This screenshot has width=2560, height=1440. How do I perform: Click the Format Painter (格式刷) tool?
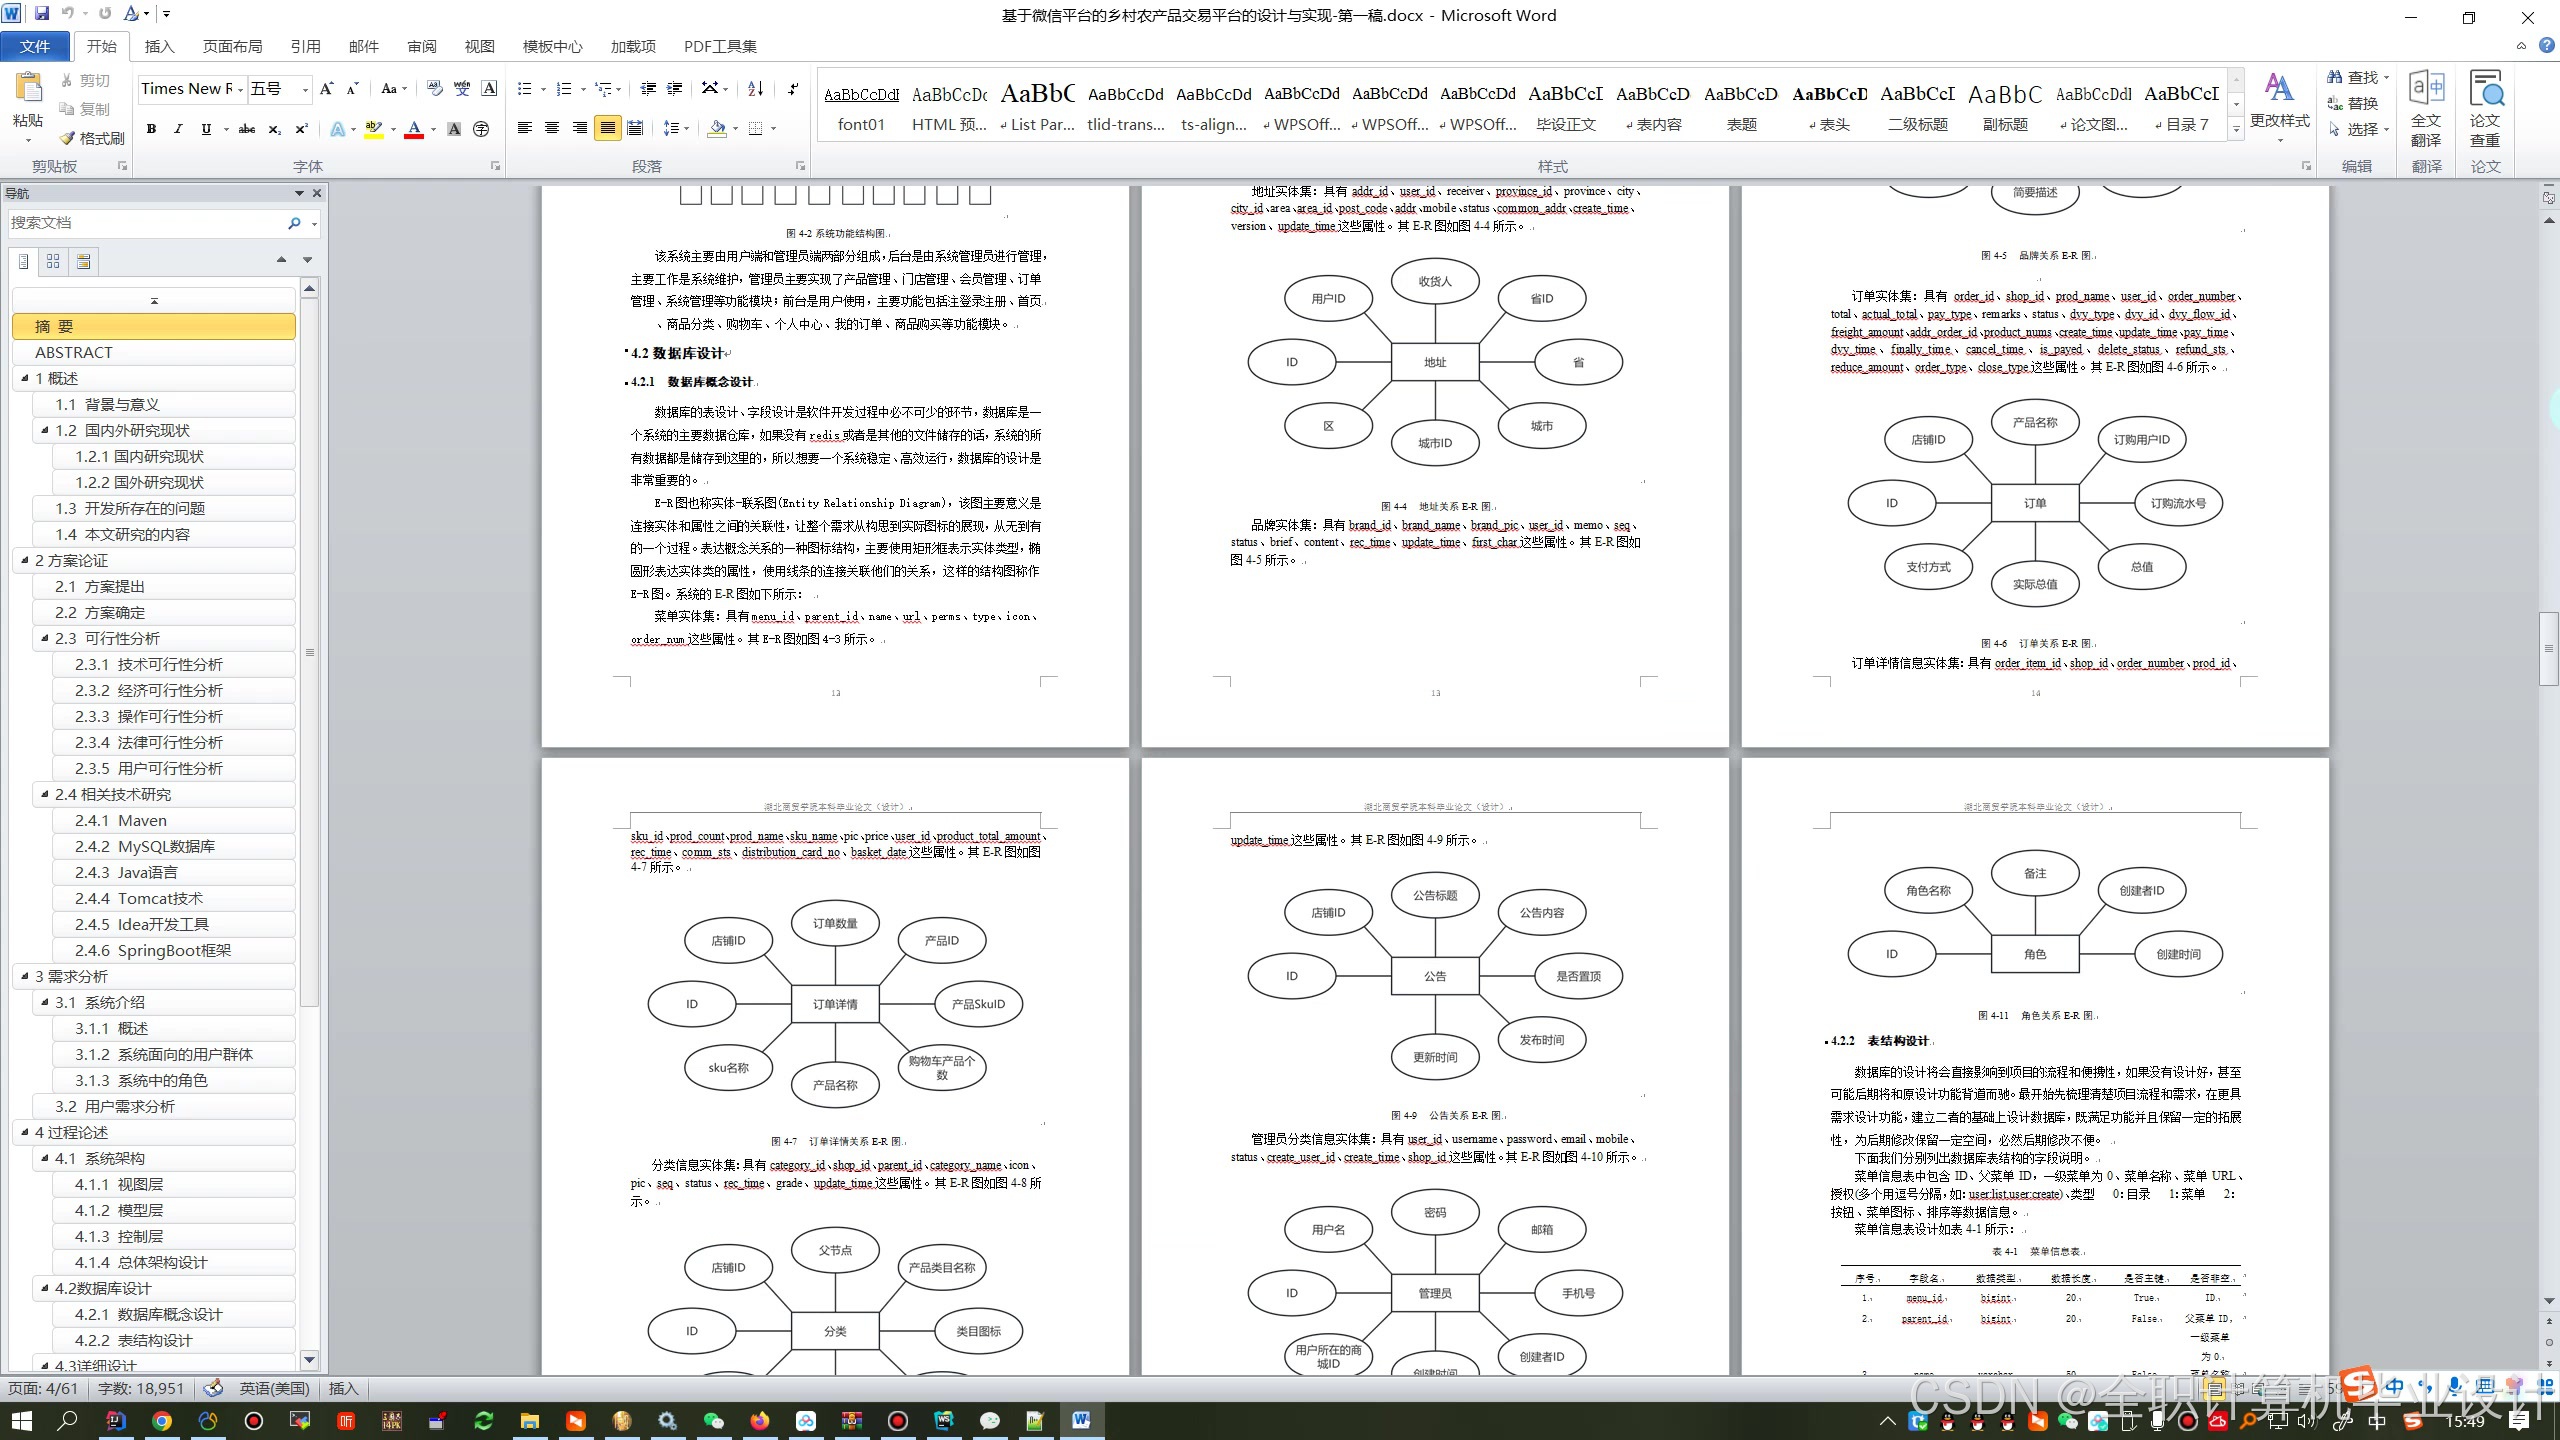91,138
